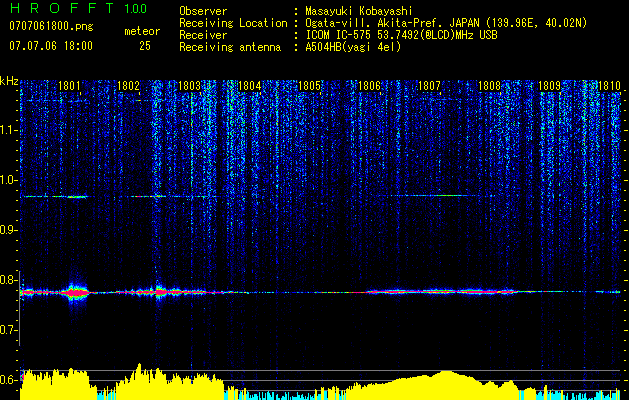Click the Observer field label

pos(203,11)
